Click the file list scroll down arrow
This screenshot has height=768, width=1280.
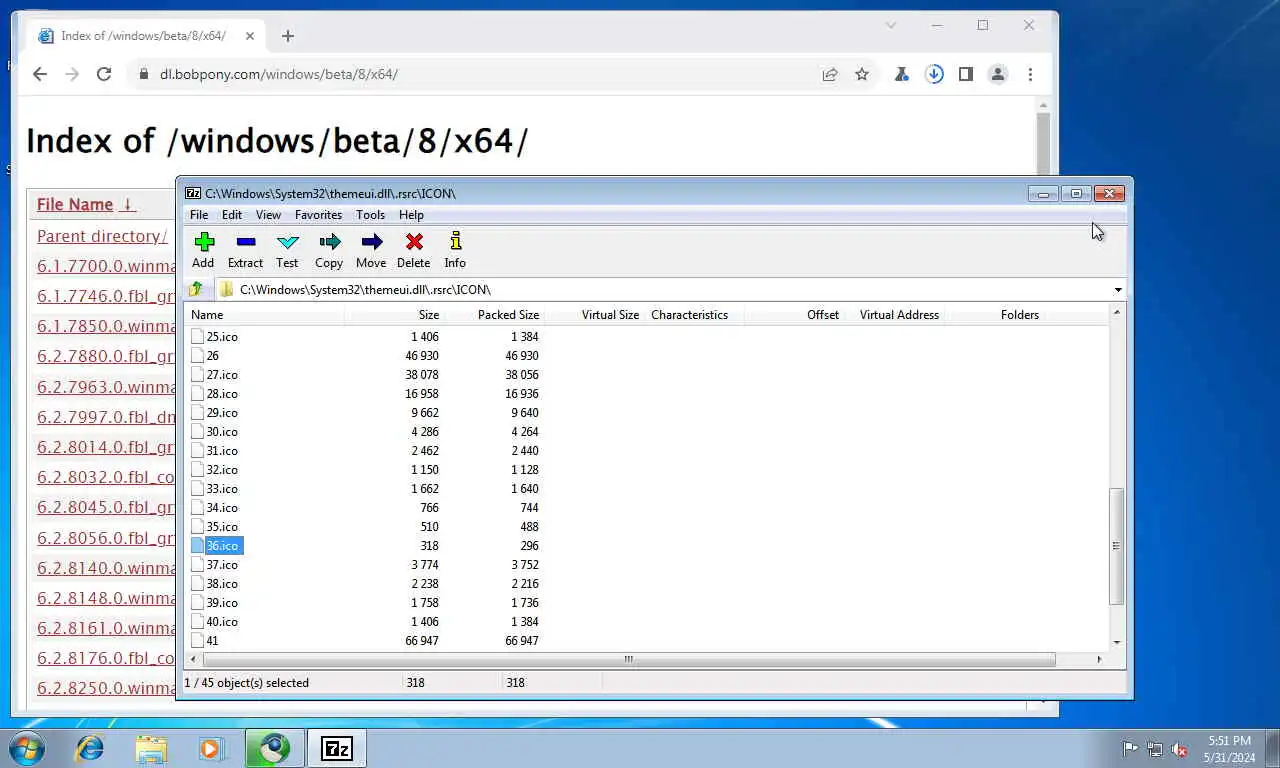coord(1117,642)
